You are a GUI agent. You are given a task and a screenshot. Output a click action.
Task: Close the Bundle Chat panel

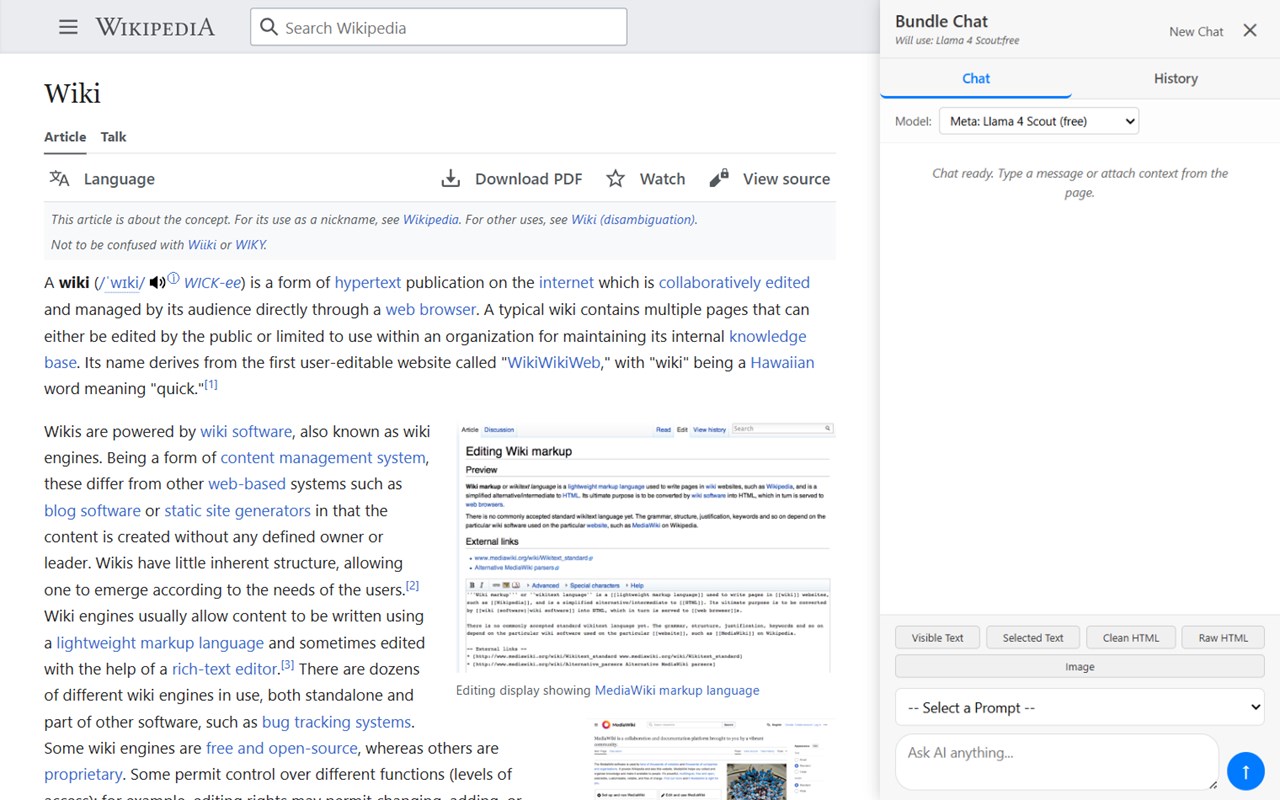coord(1250,30)
